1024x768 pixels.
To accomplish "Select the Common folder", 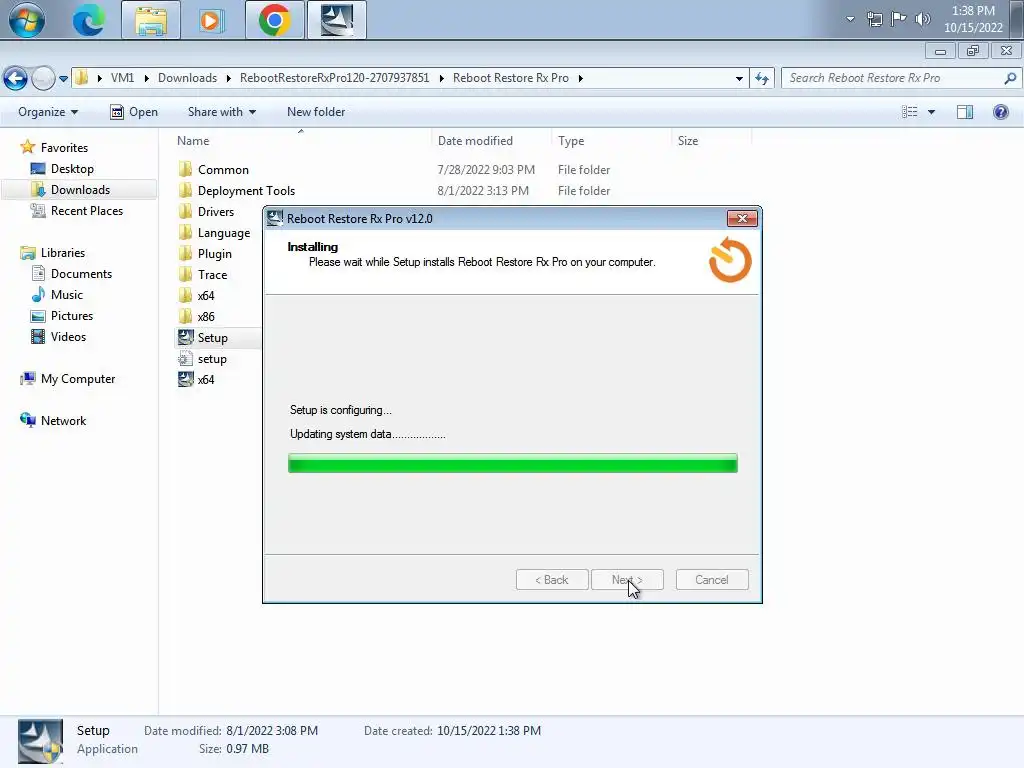I will 223,170.
